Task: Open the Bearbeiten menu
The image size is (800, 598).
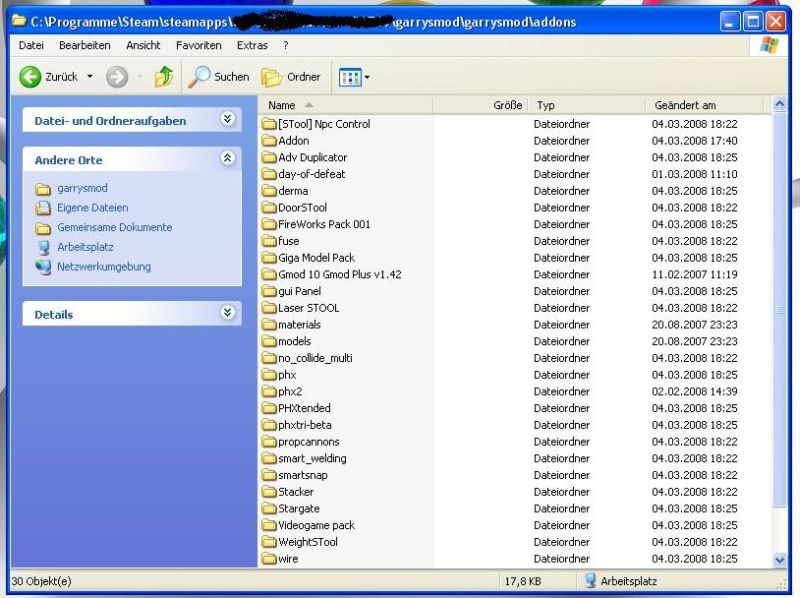Action: (85, 45)
